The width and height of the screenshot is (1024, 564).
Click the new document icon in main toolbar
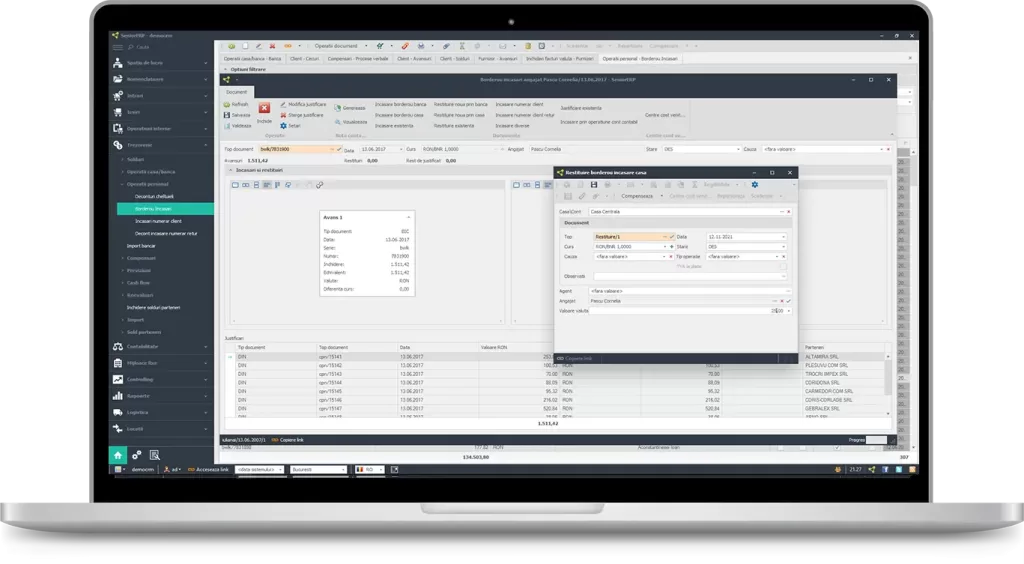(x=246, y=46)
